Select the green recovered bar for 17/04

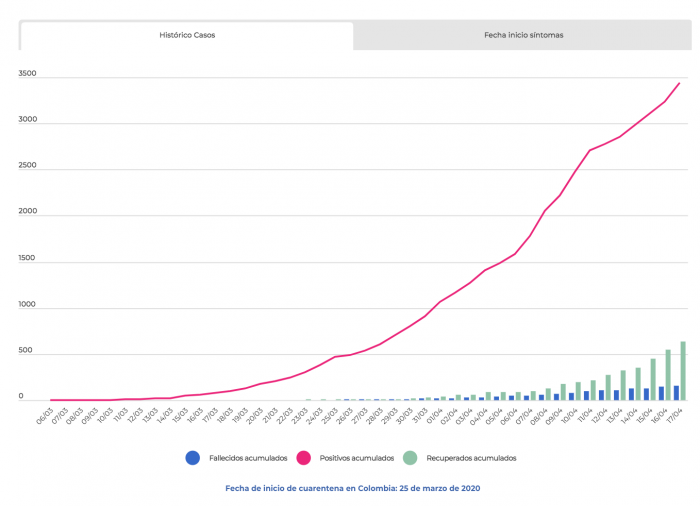[x=683, y=371]
